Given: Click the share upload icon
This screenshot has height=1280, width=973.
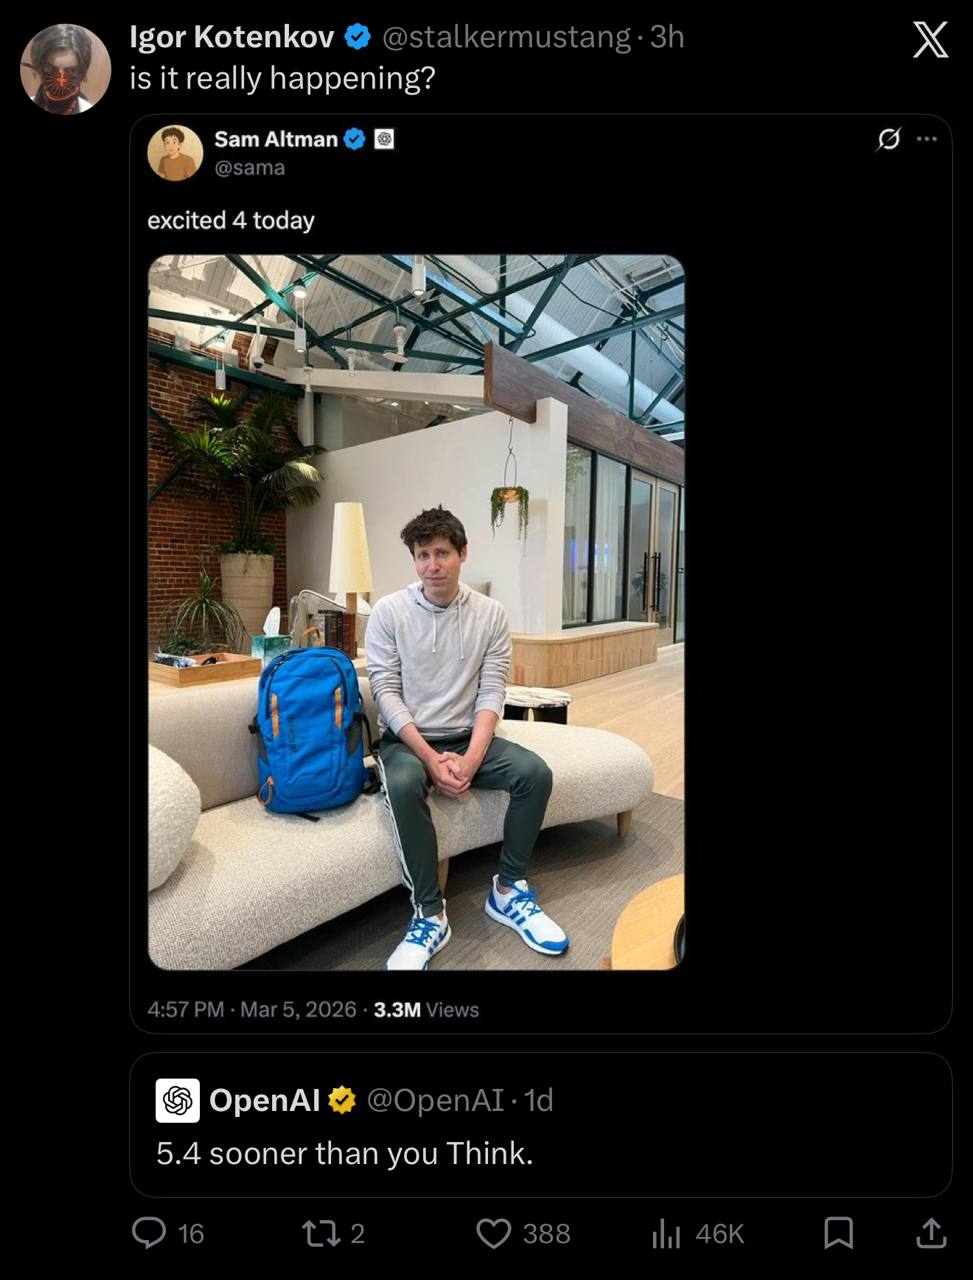Looking at the screenshot, I should [930, 1233].
